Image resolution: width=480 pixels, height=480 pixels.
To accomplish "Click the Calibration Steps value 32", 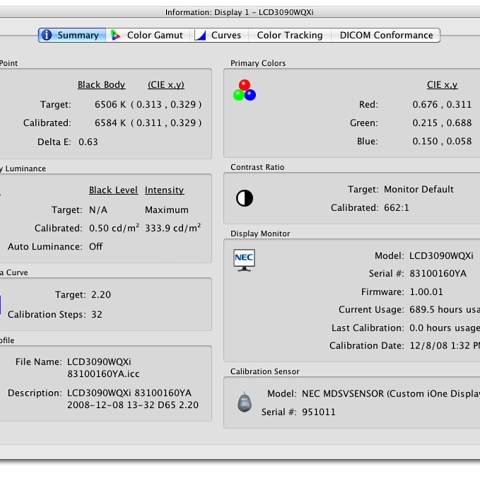I will (x=97, y=314).
